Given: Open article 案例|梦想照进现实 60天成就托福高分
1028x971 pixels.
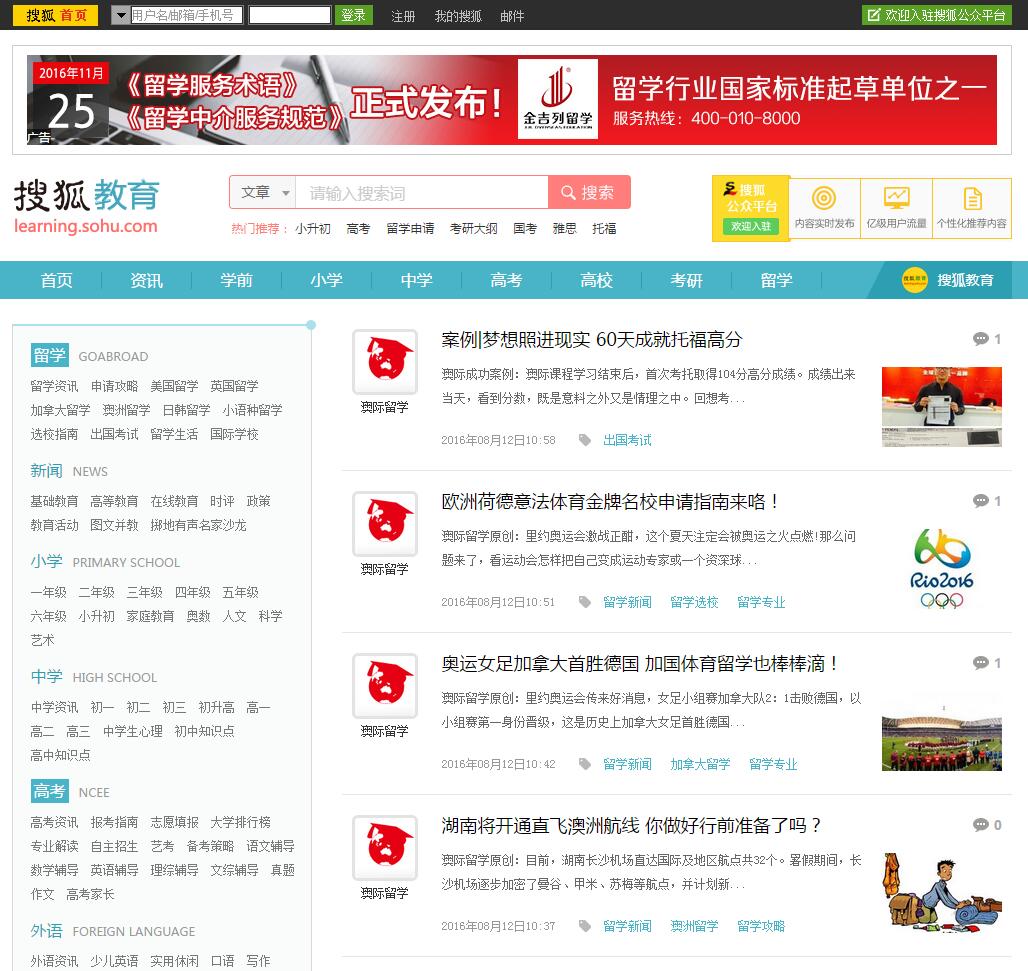Looking at the screenshot, I should 592,340.
